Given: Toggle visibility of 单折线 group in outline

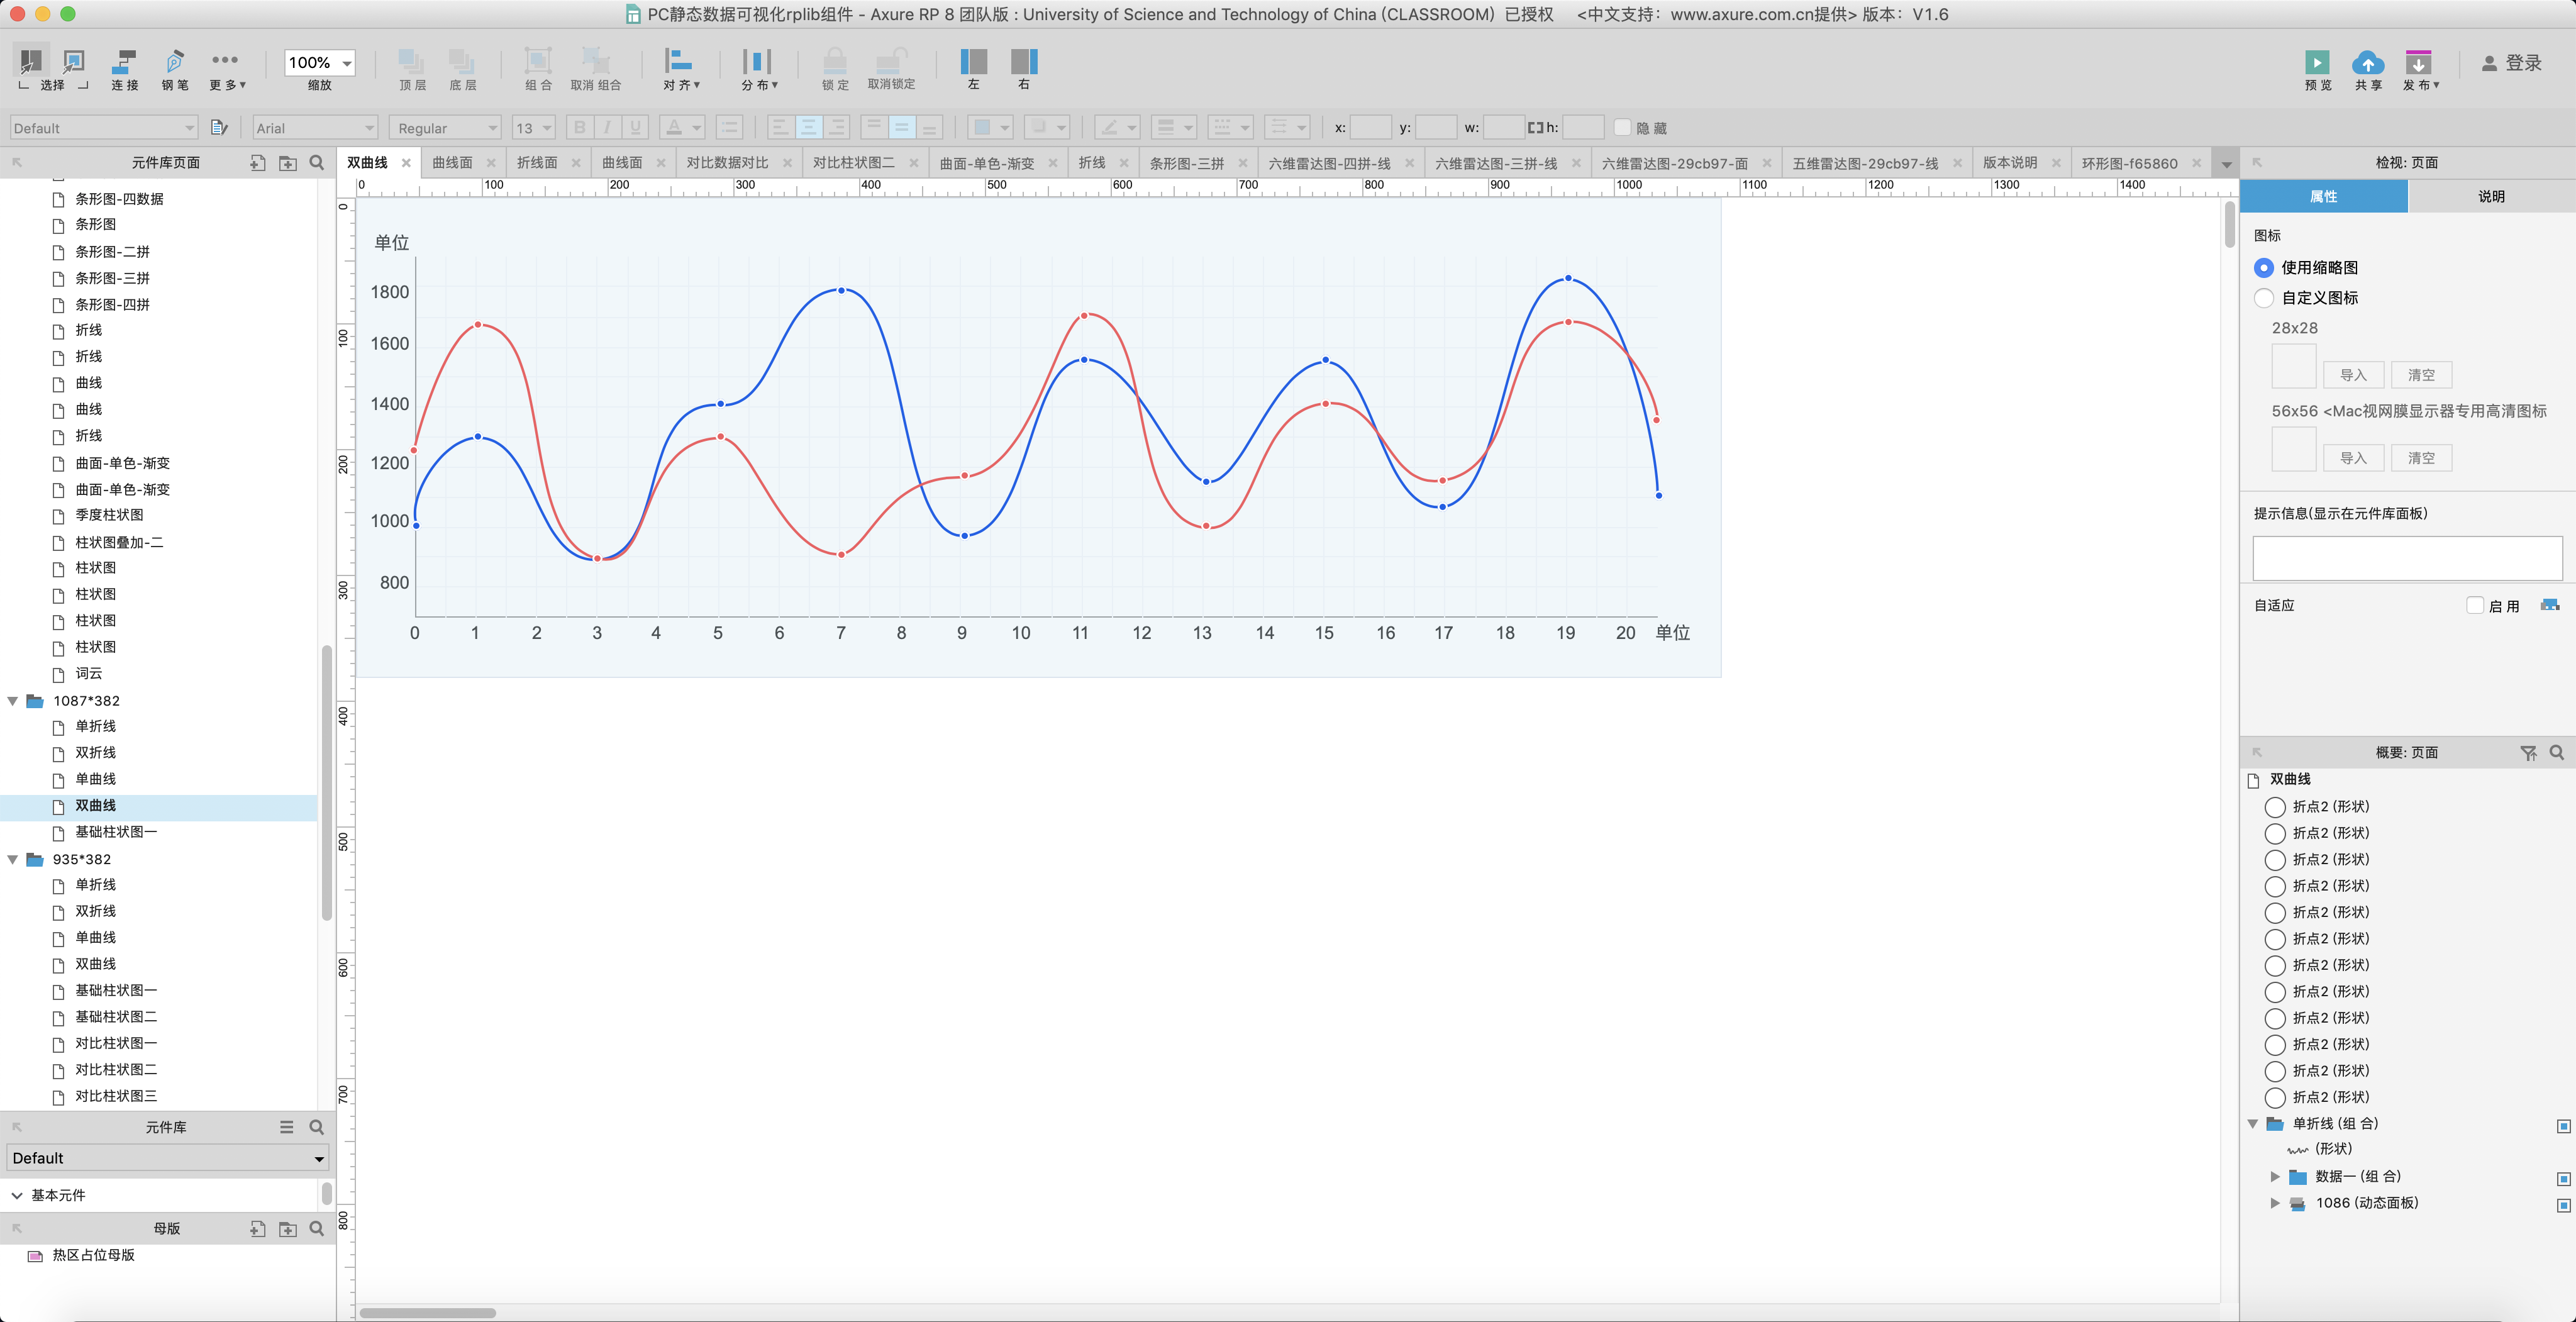Looking at the screenshot, I should point(2563,1126).
